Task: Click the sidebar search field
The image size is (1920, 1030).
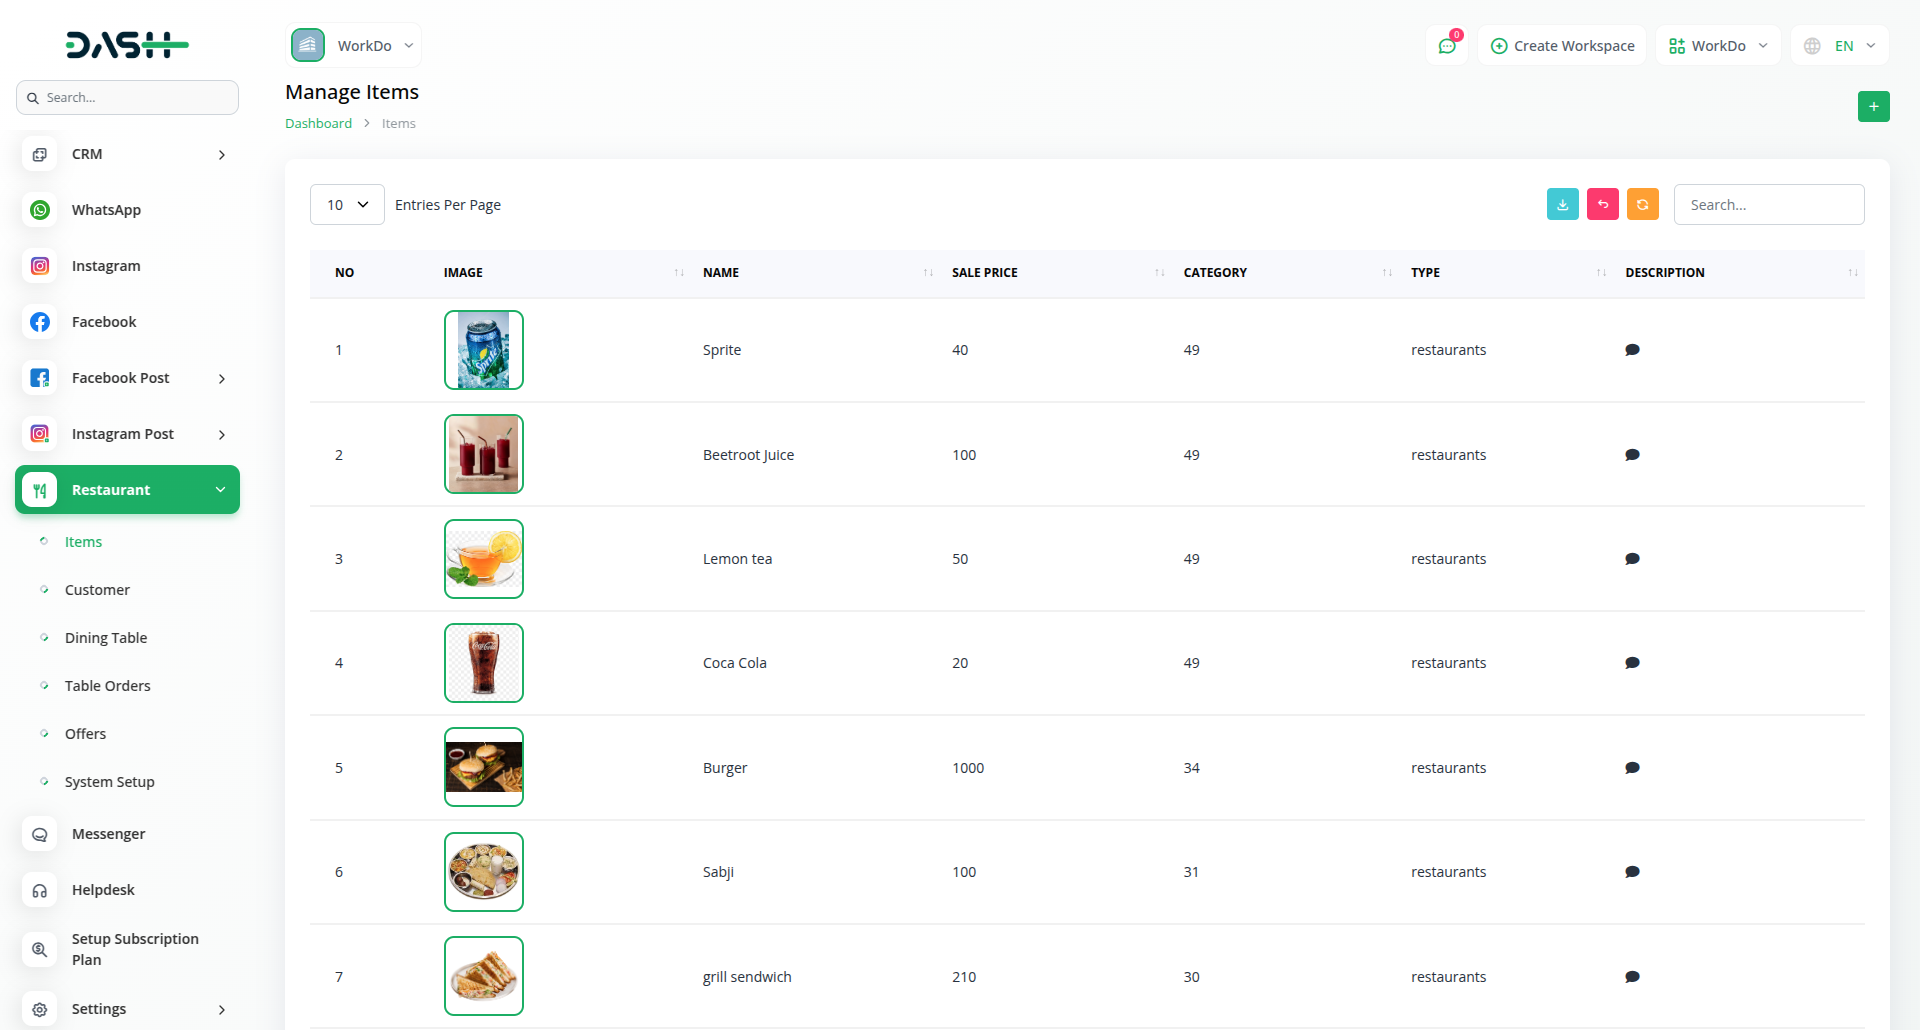Action: point(127,98)
